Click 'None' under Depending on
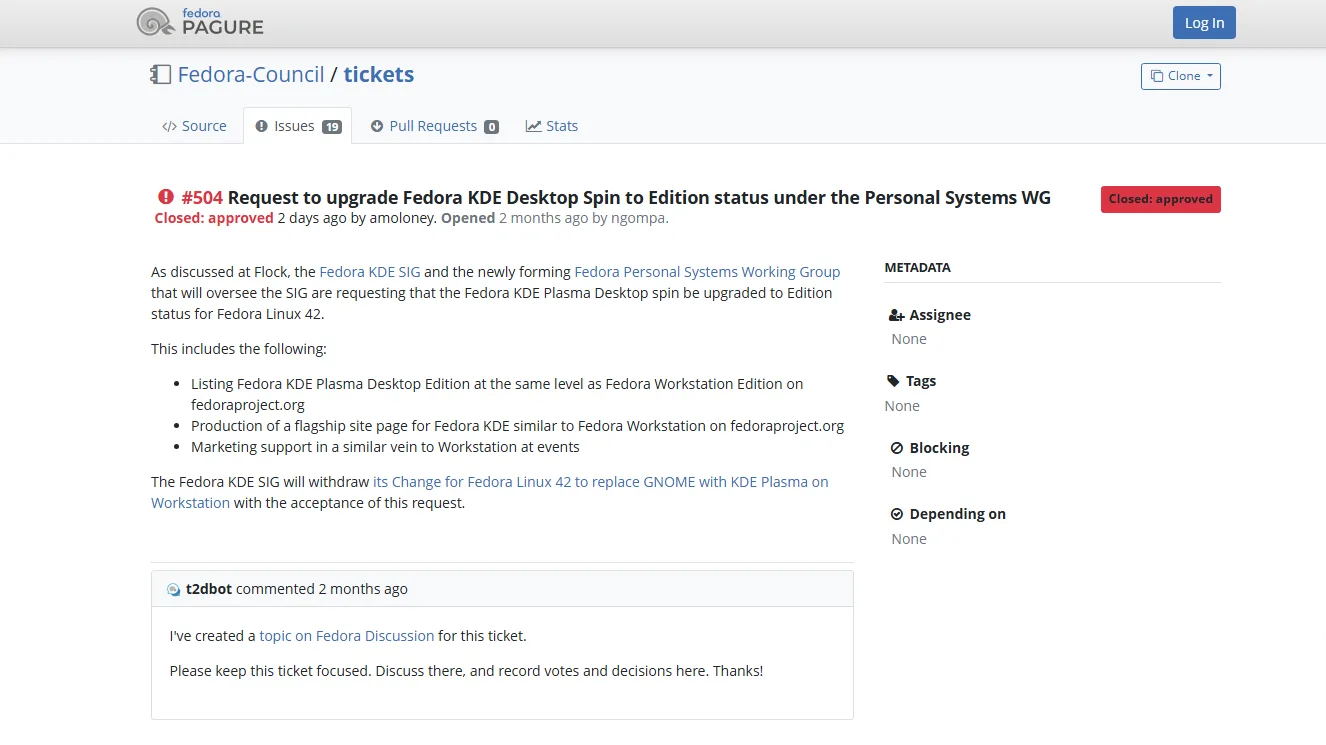The image size is (1326, 745). tap(909, 539)
